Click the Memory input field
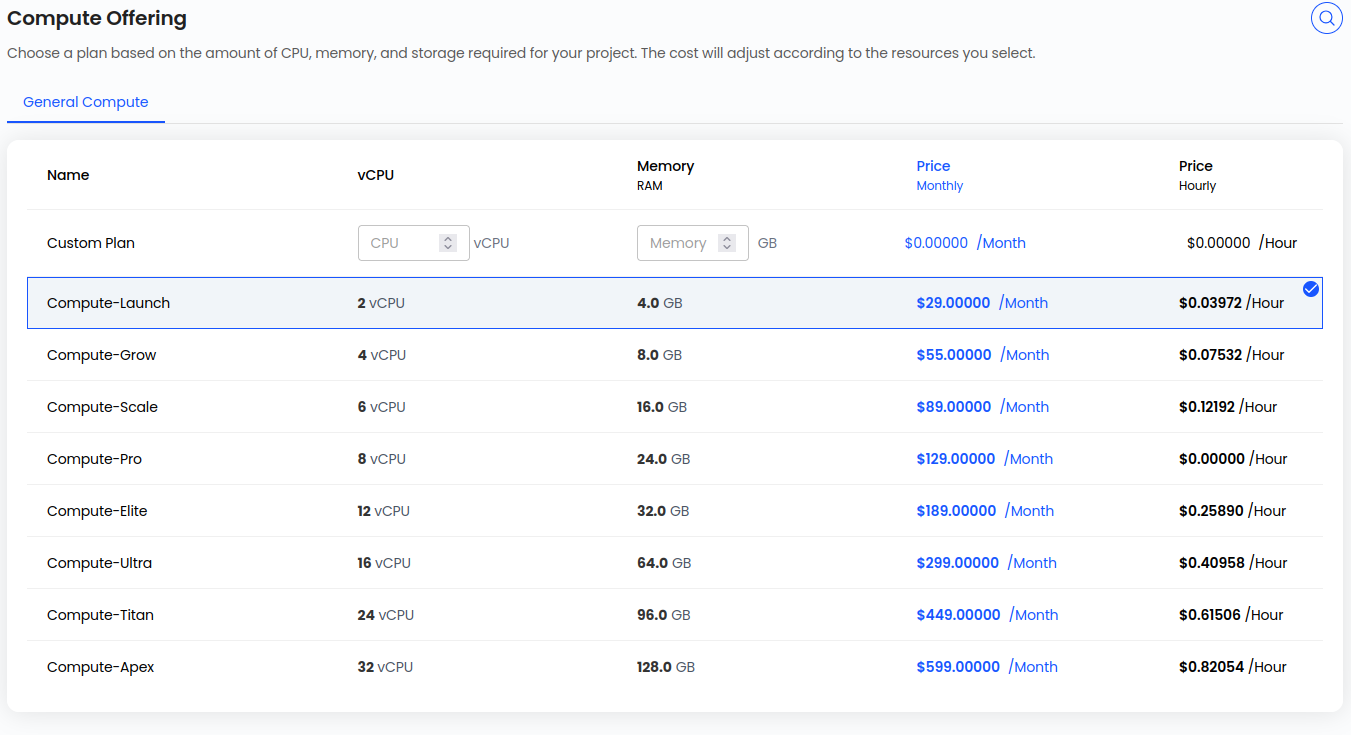 click(x=693, y=243)
